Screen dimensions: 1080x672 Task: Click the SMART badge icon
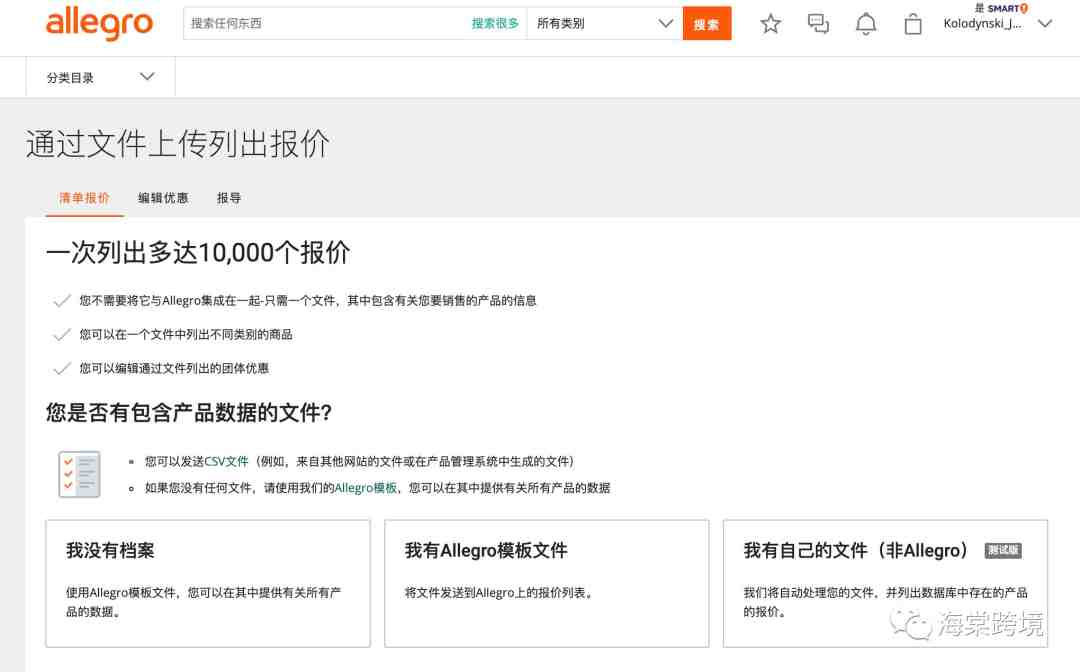pyautogui.click(x=1007, y=8)
